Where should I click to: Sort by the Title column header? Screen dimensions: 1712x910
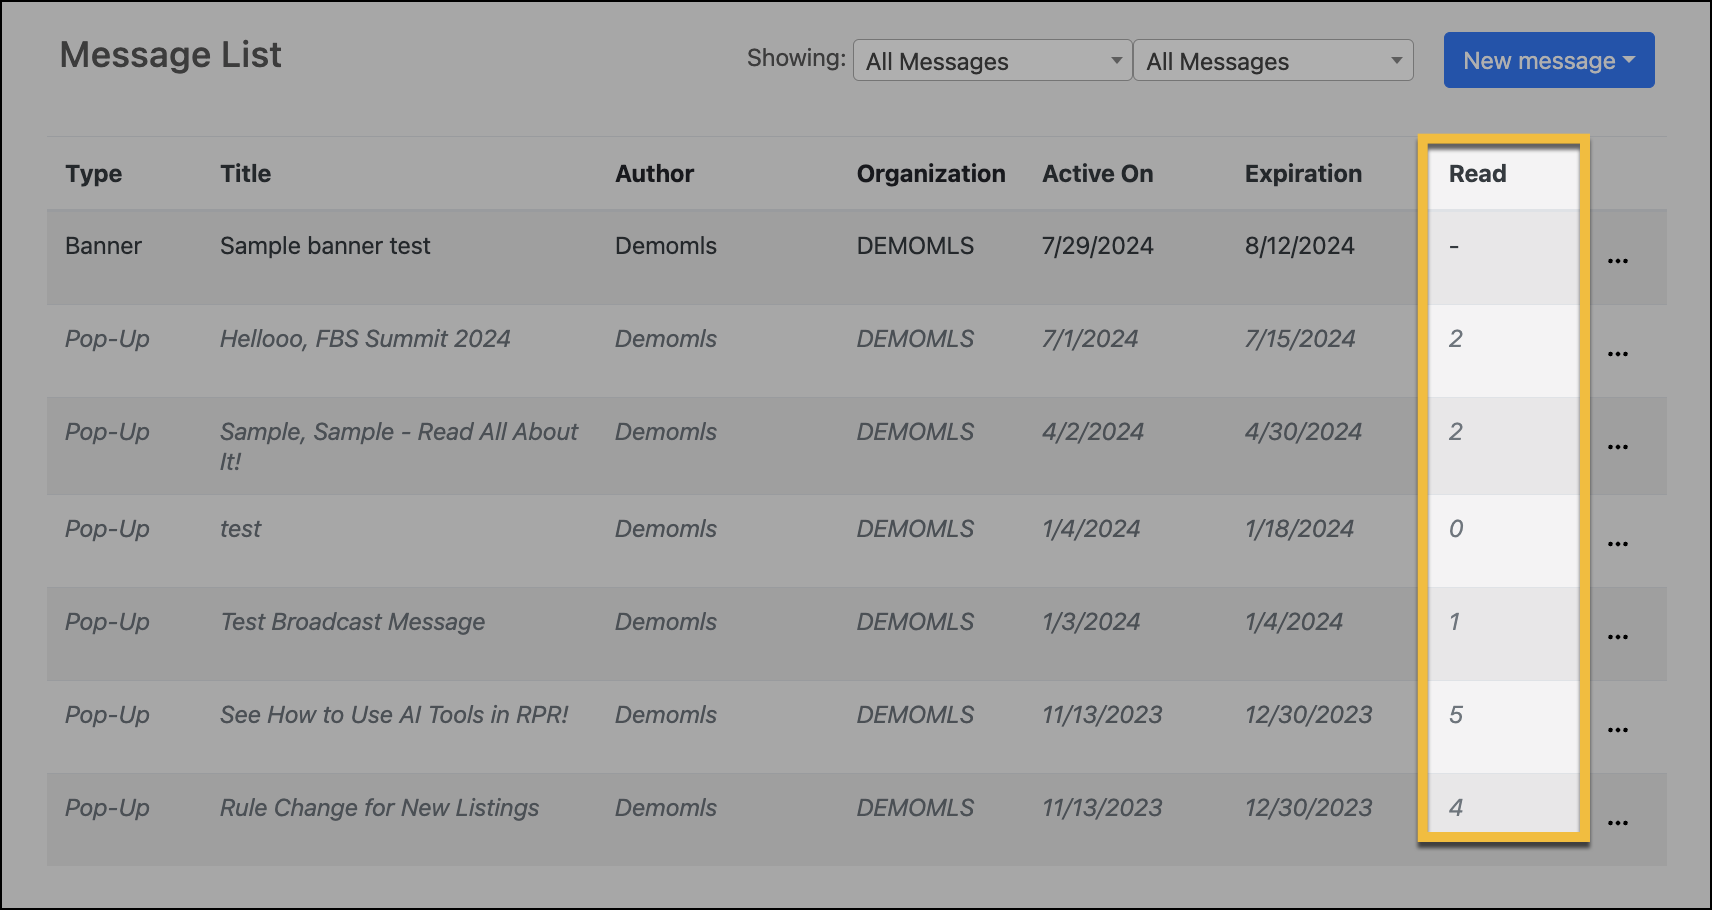[246, 174]
